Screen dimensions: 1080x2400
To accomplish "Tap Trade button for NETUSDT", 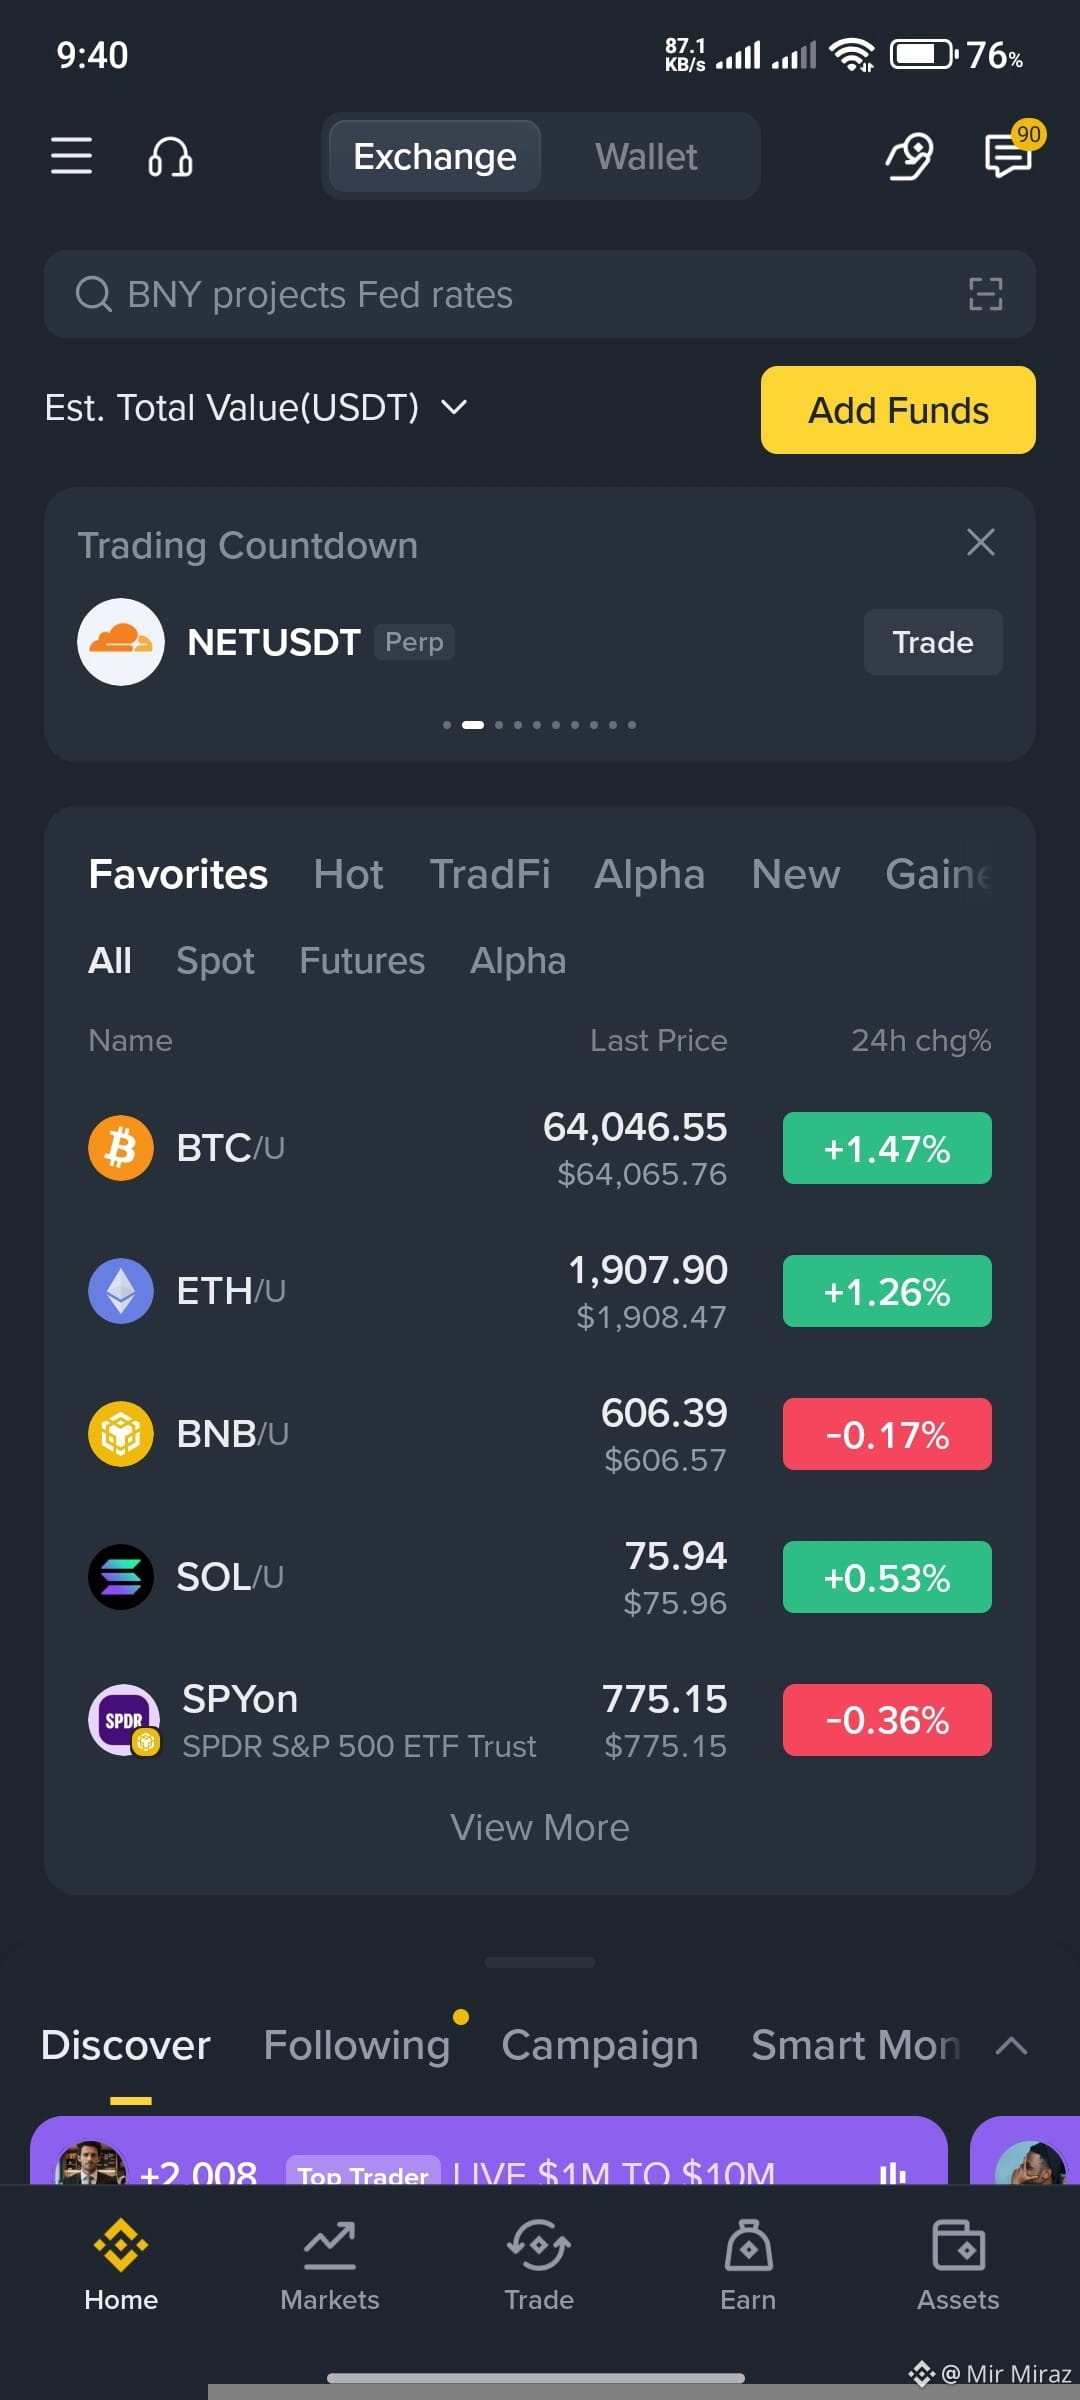I will [933, 642].
